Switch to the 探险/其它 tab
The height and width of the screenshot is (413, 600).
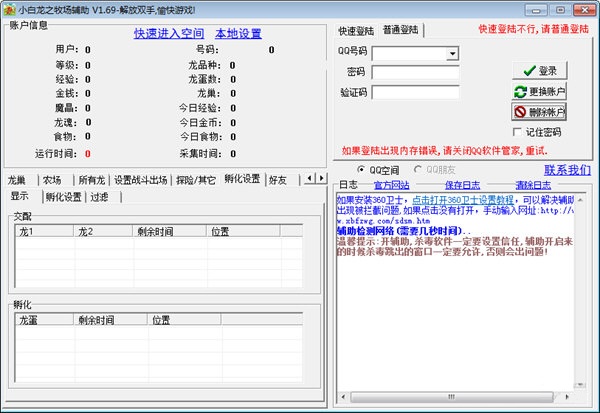196,180
